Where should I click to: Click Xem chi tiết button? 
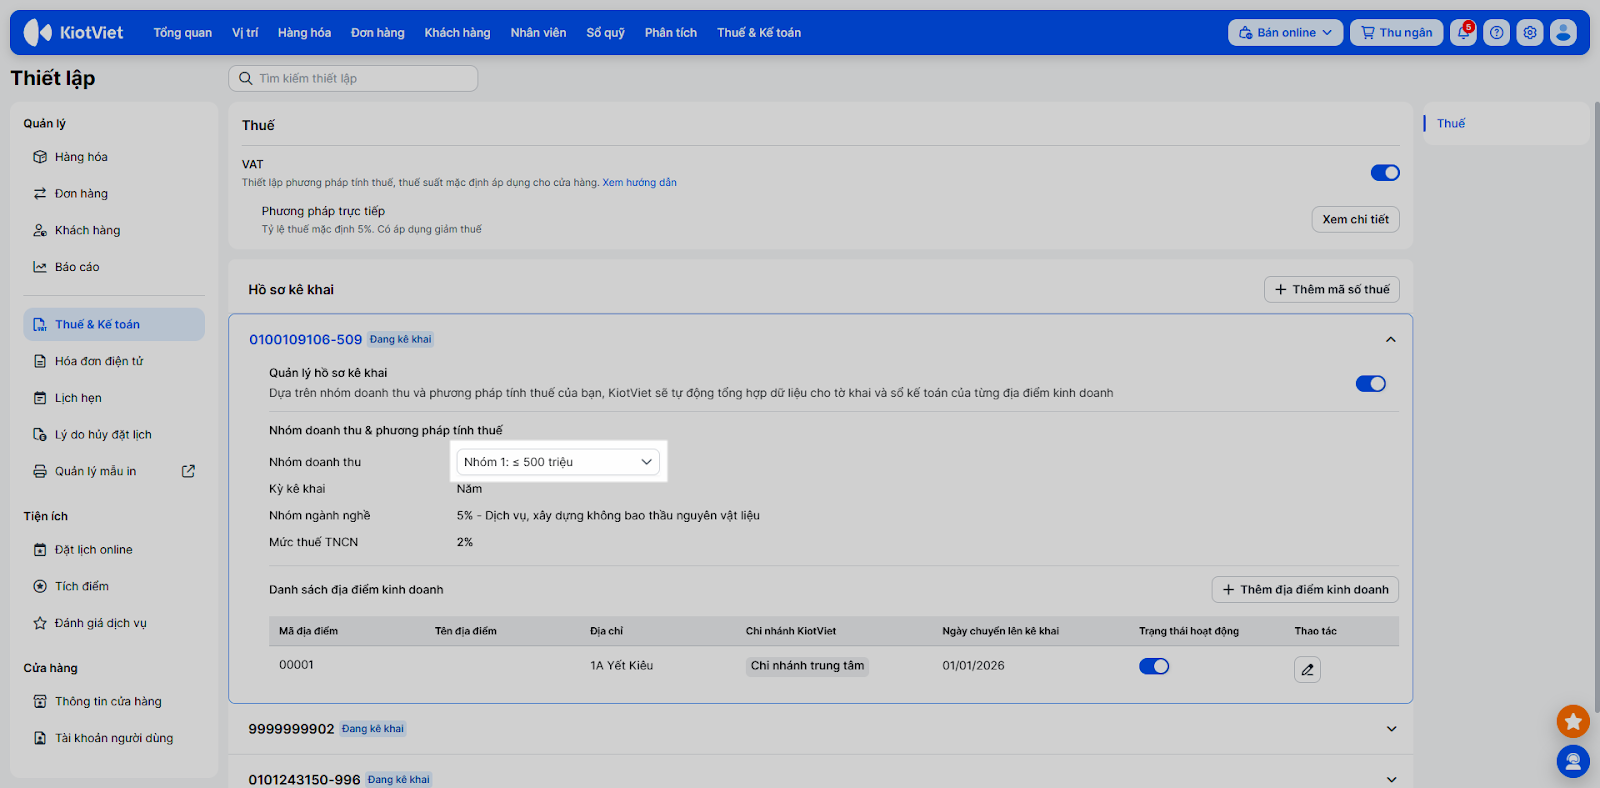(x=1355, y=220)
